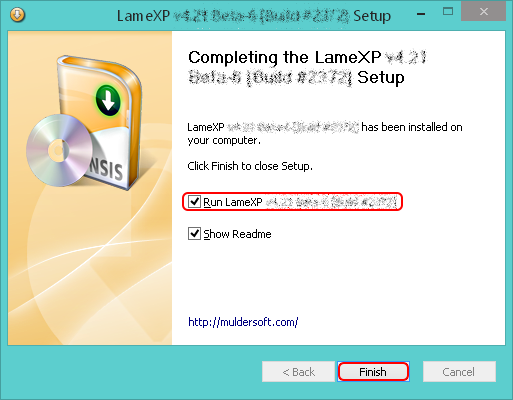Click Finish to complete Setup

tap(373, 372)
